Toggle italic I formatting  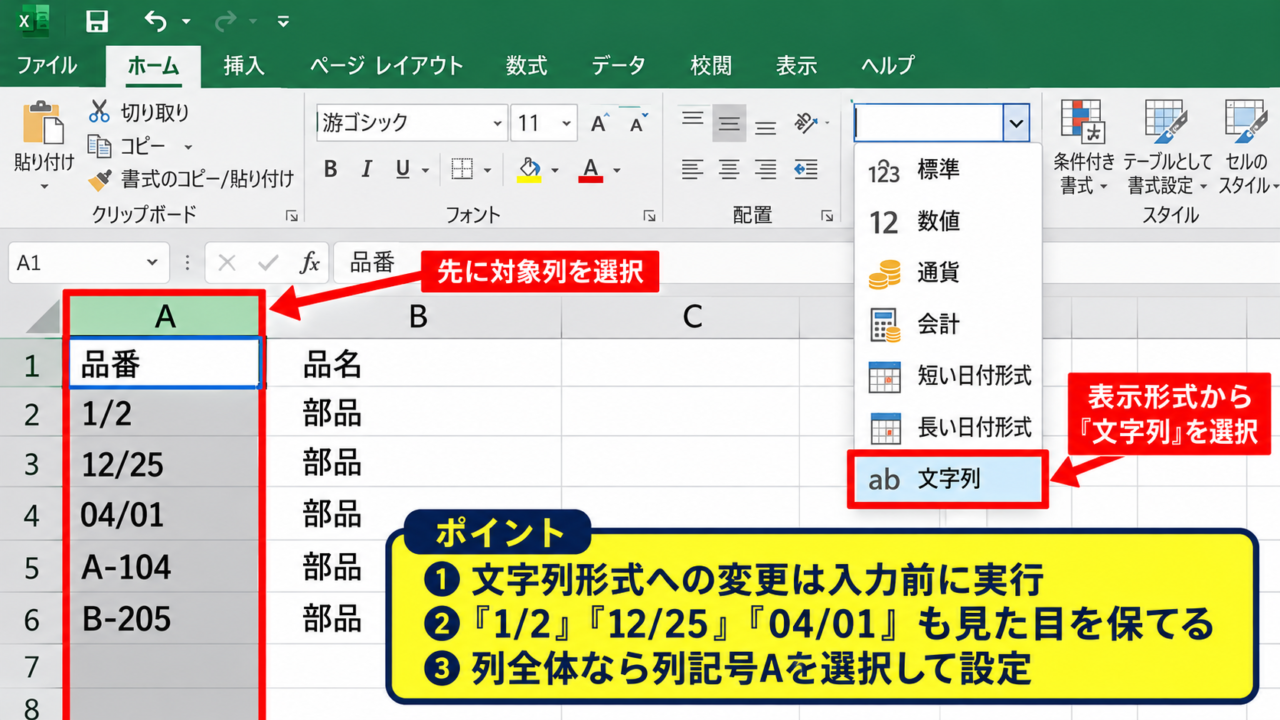coord(367,170)
